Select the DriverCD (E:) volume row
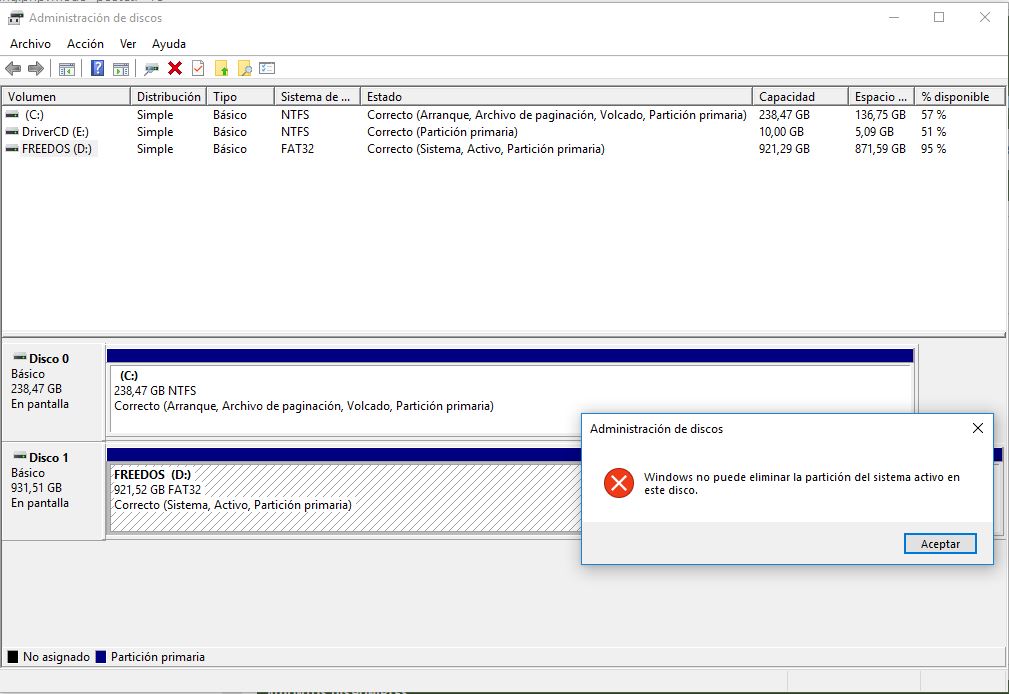This screenshot has height=694, width=1009. tap(55, 132)
